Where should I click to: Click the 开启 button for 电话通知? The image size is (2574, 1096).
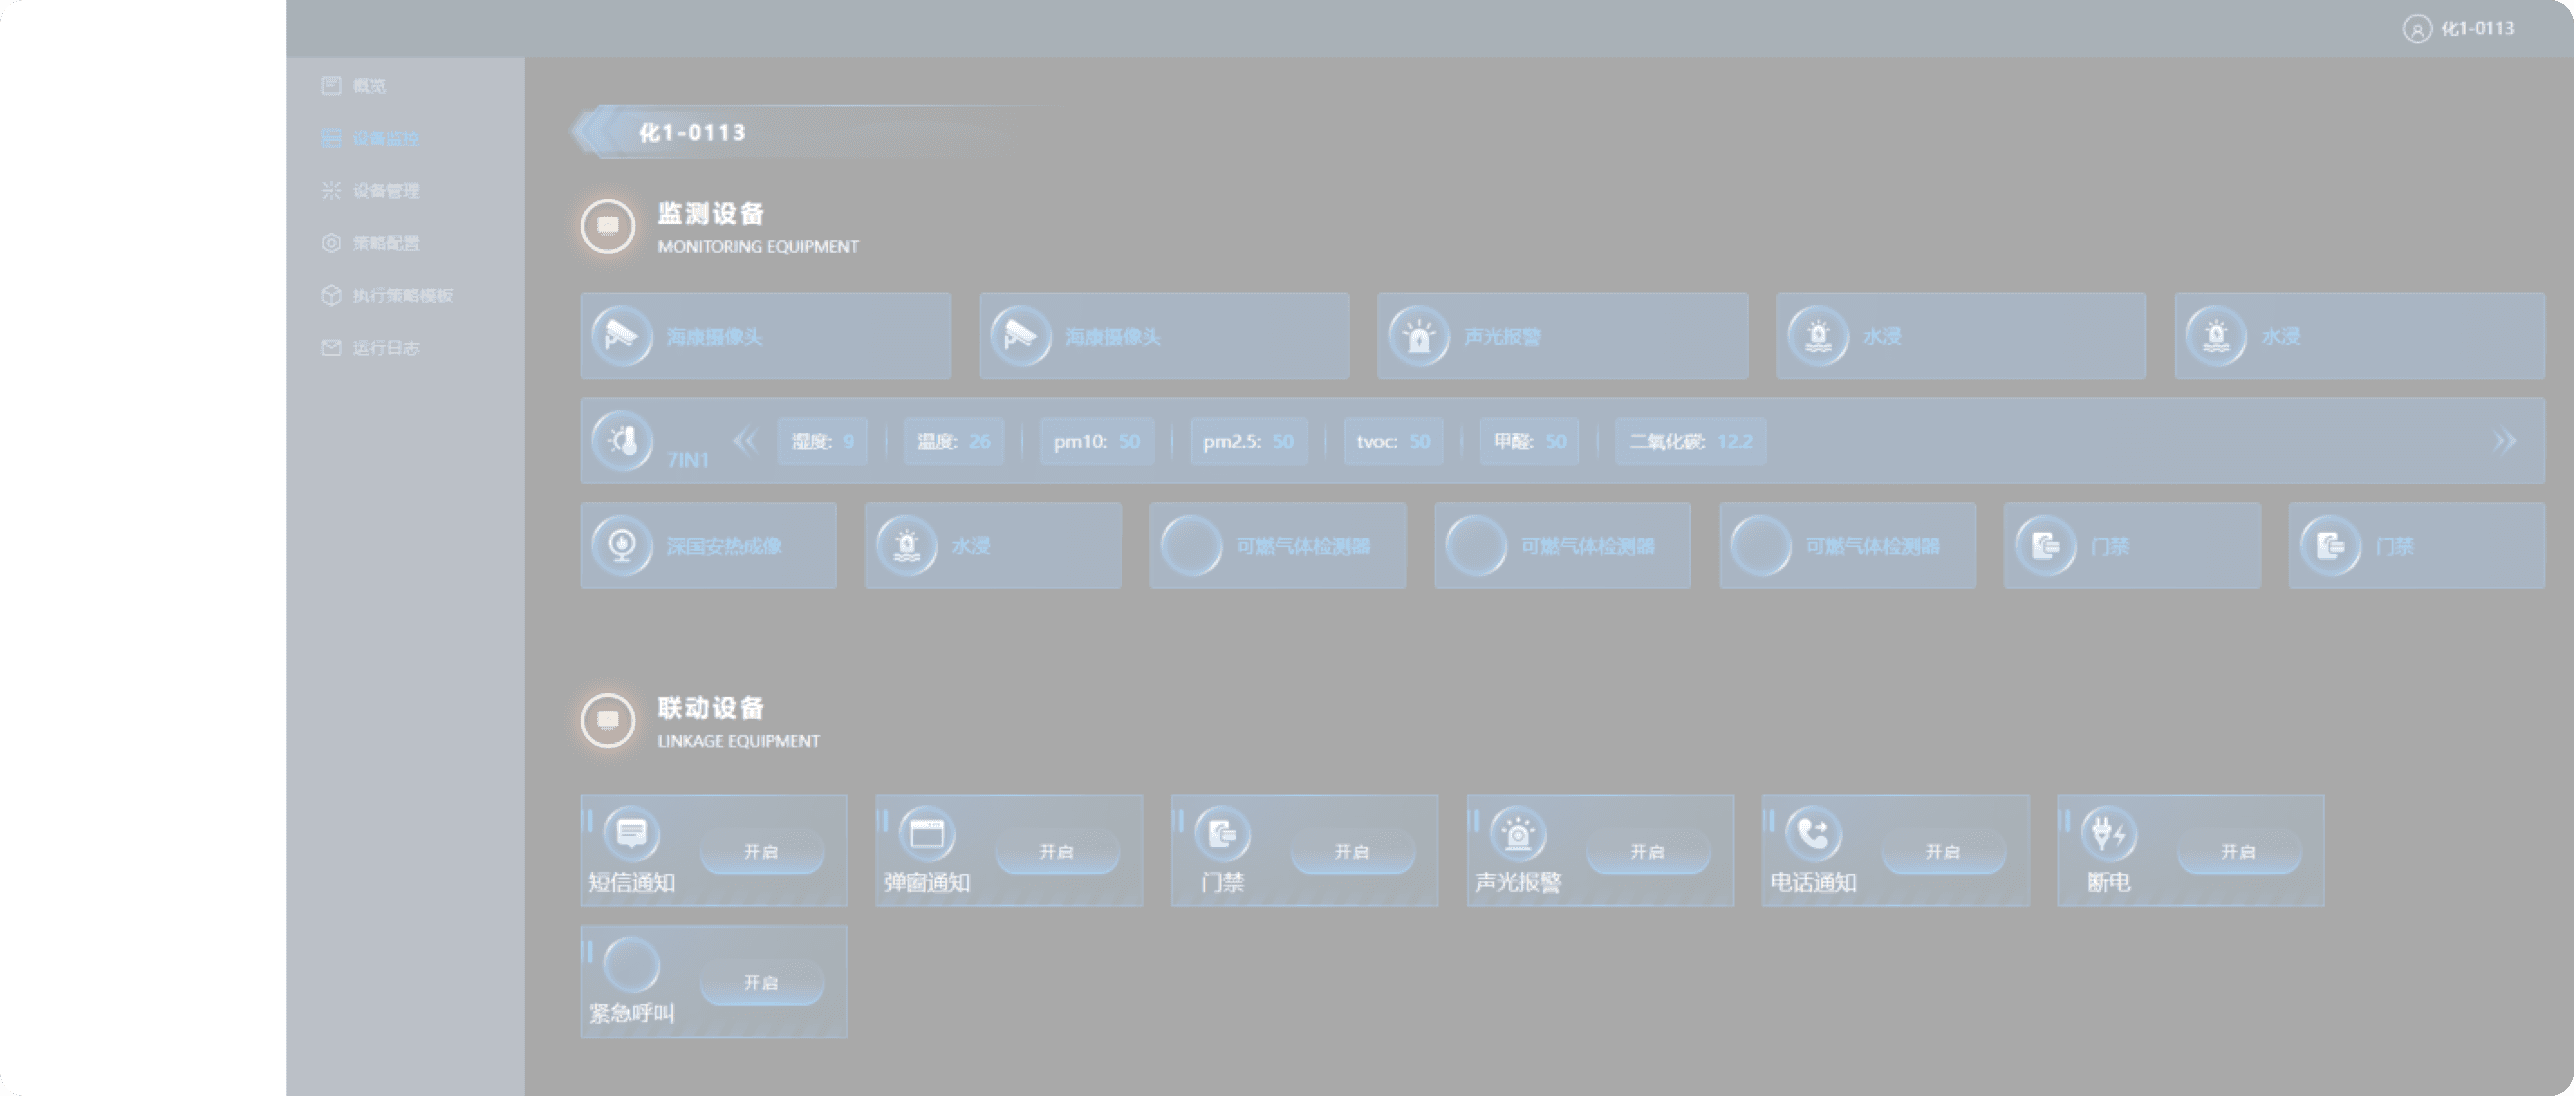pyautogui.click(x=1943, y=851)
